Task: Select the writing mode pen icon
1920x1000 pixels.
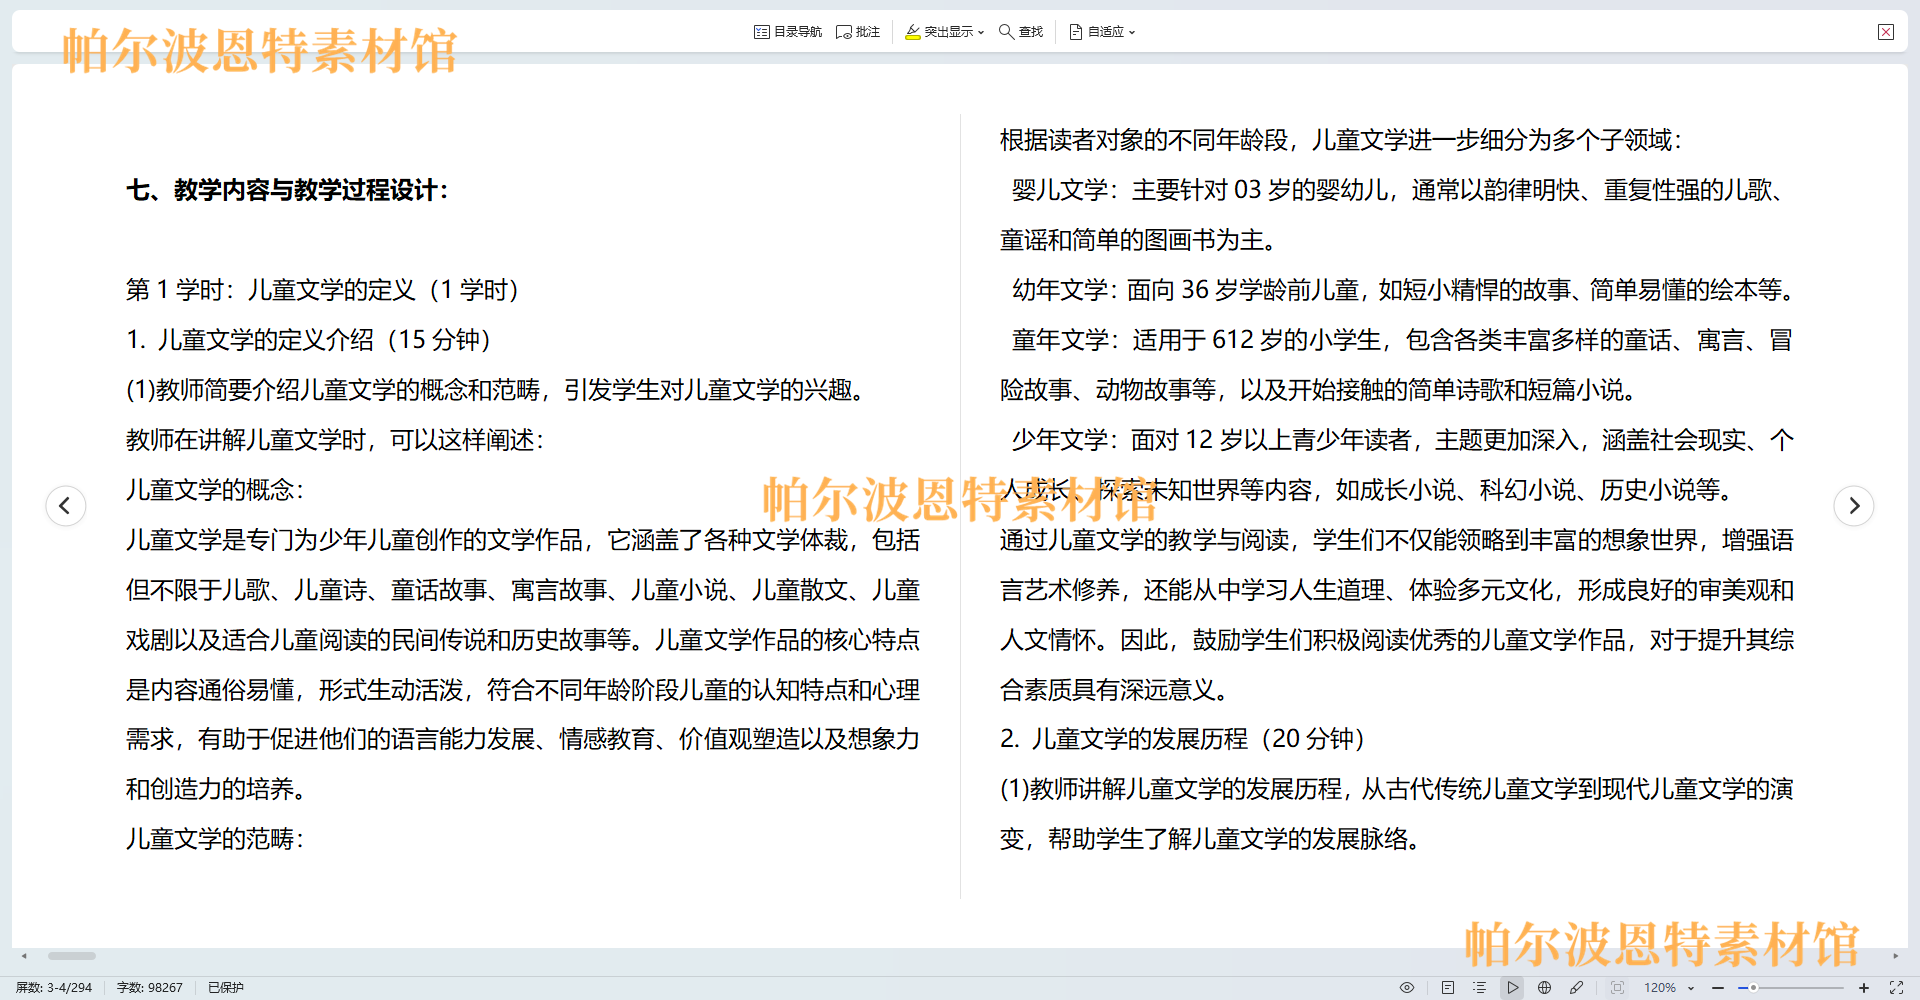Action: click(x=1577, y=987)
